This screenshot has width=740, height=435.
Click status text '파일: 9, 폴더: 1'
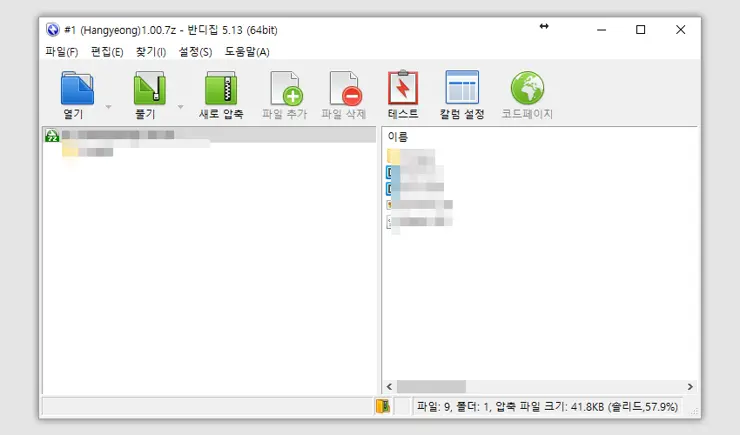[454, 407]
